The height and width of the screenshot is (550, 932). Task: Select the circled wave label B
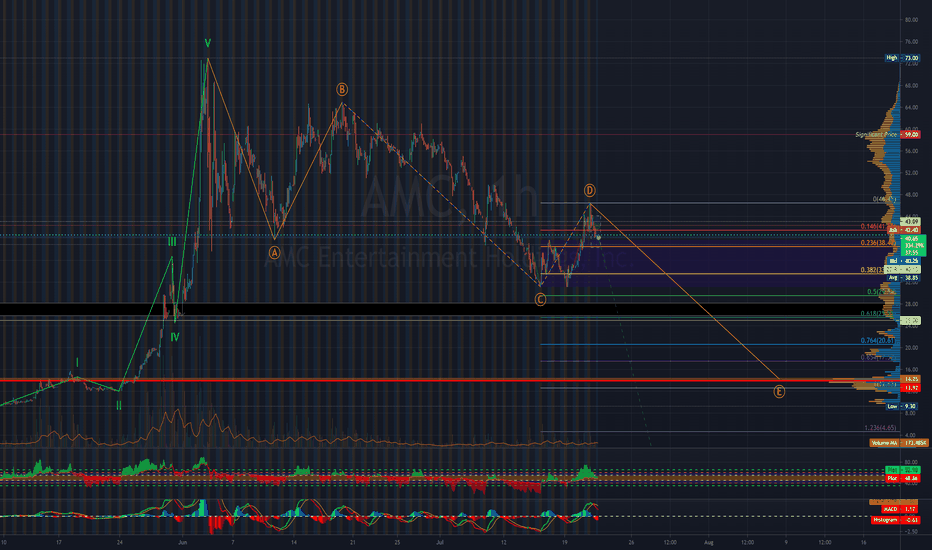click(342, 89)
